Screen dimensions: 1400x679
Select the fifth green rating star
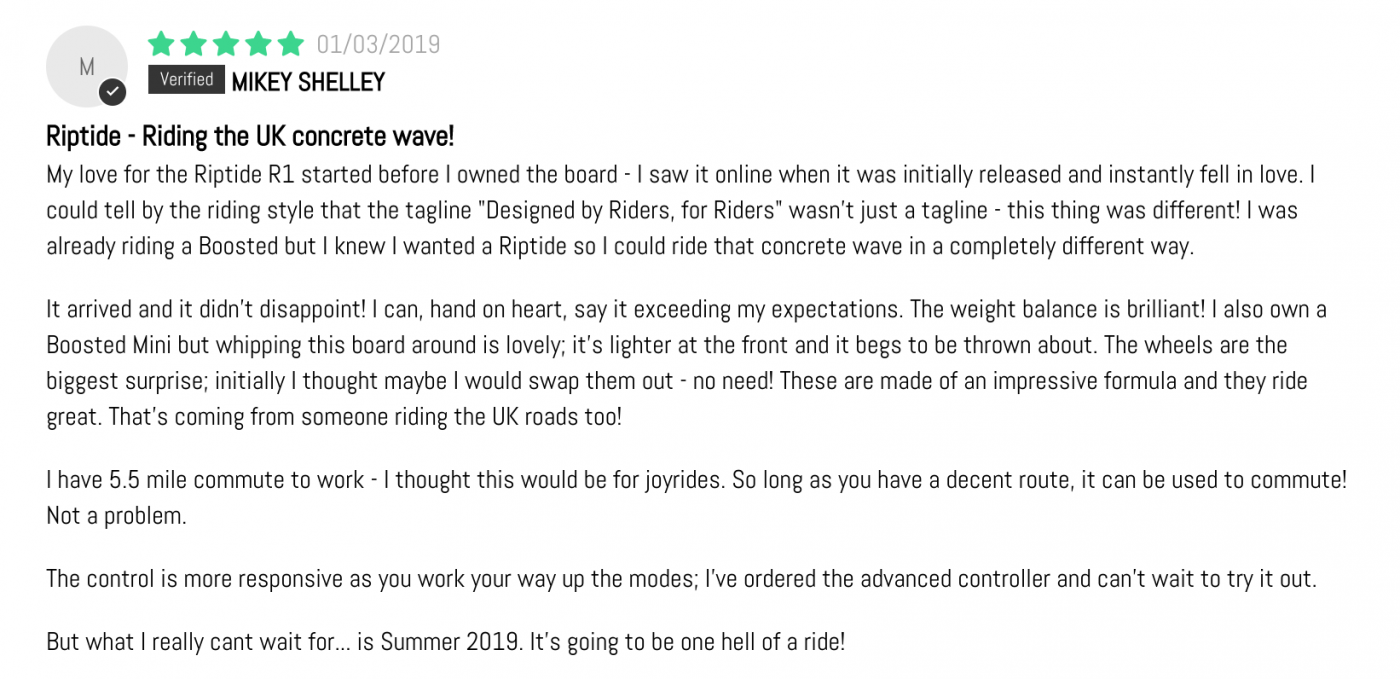pos(291,44)
